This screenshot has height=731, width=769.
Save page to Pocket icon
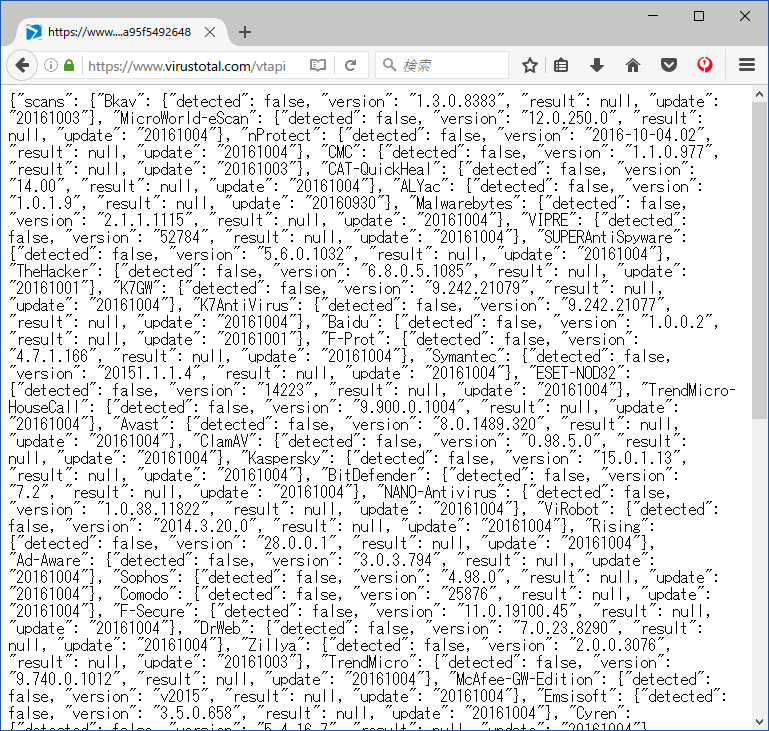[x=668, y=65]
